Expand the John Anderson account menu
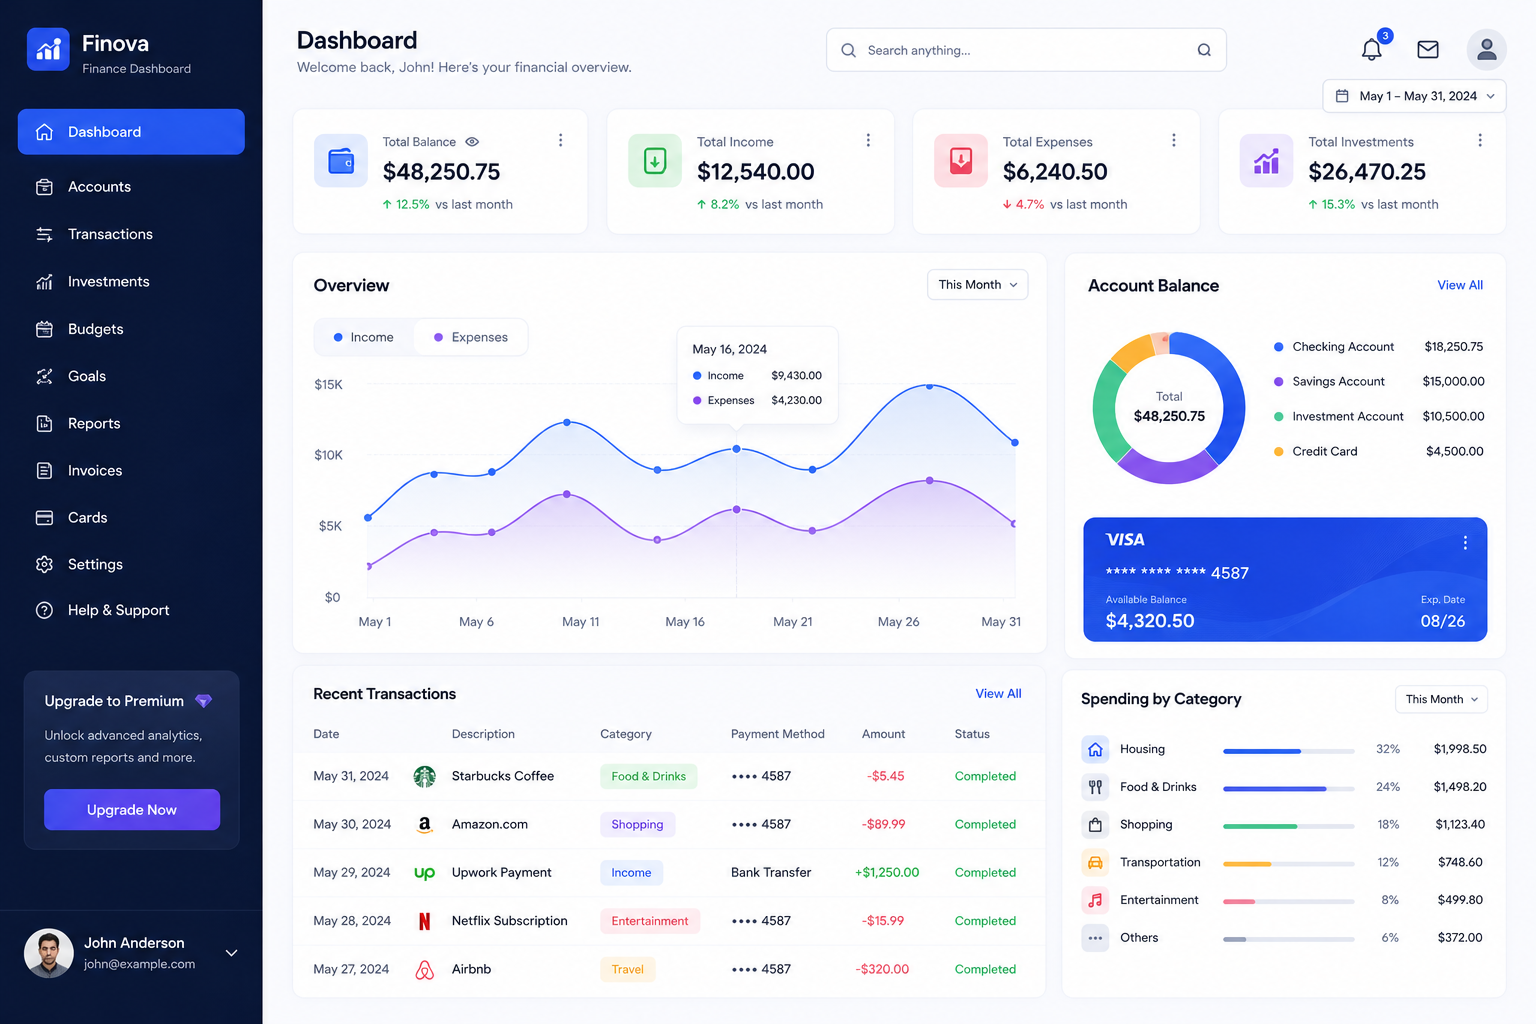Image resolution: width=1536 pixels, height=1024 pixels. tap(231, 953)
